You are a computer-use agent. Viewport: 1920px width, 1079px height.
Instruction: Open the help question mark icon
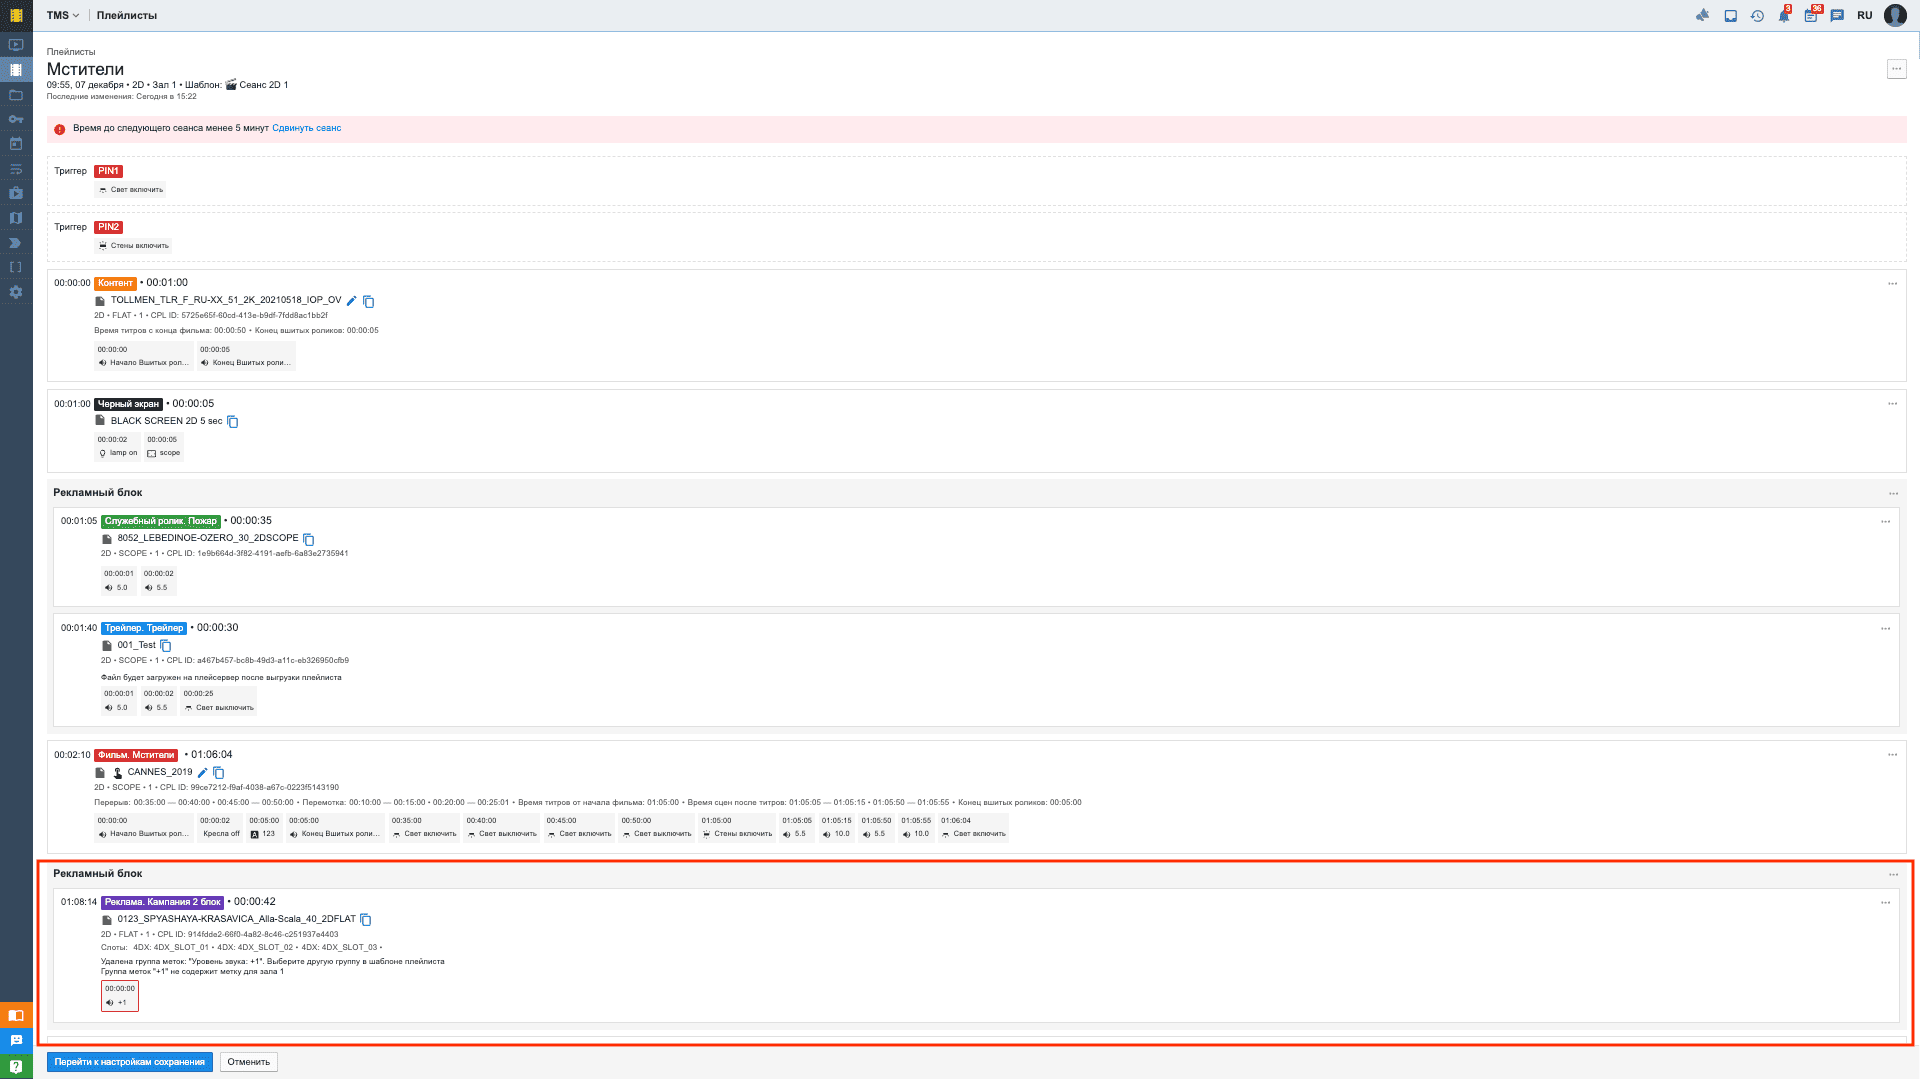click(16, 1066)
